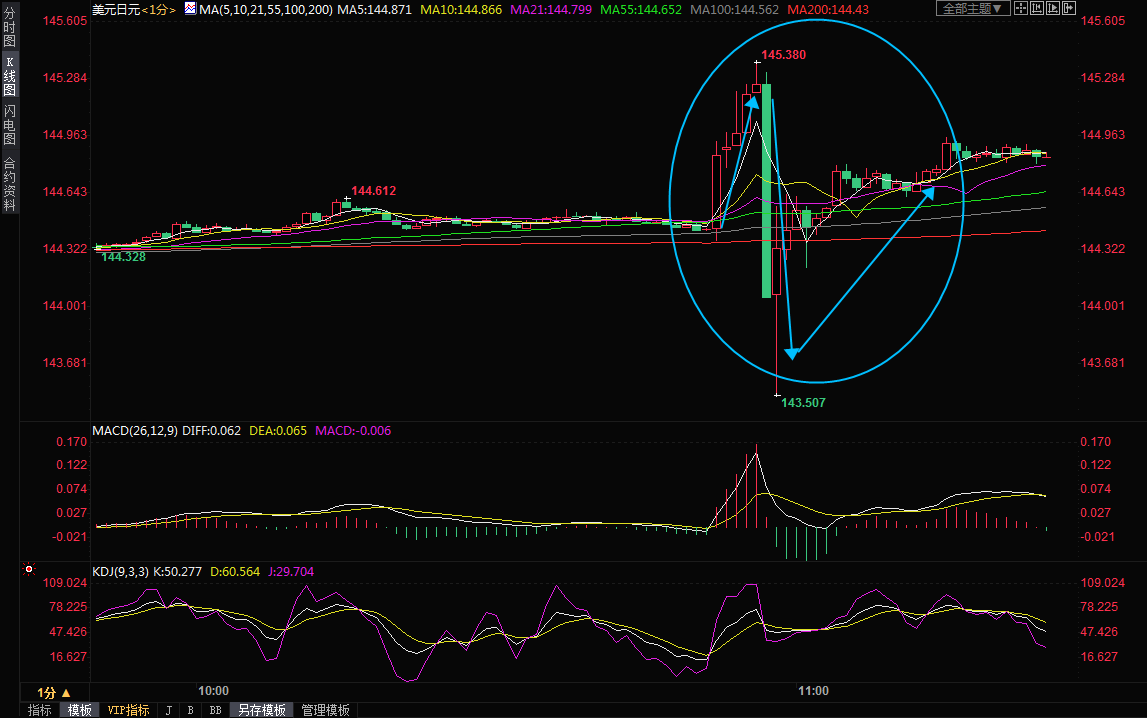The height and width of the screenshot is (718, 1147).
Task: Click the crosshair cursor icon in top toolbar
Action: click(1021, 9)
